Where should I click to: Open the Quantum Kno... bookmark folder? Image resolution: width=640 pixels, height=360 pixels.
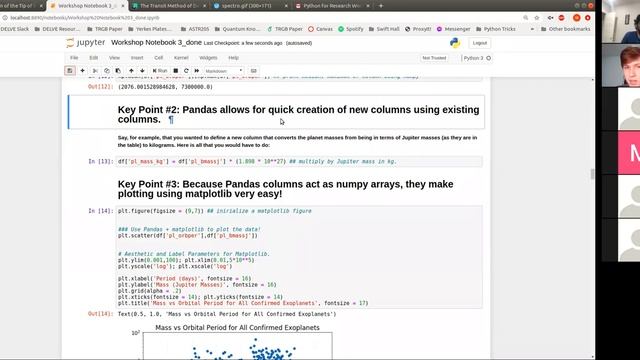point(237,29)
